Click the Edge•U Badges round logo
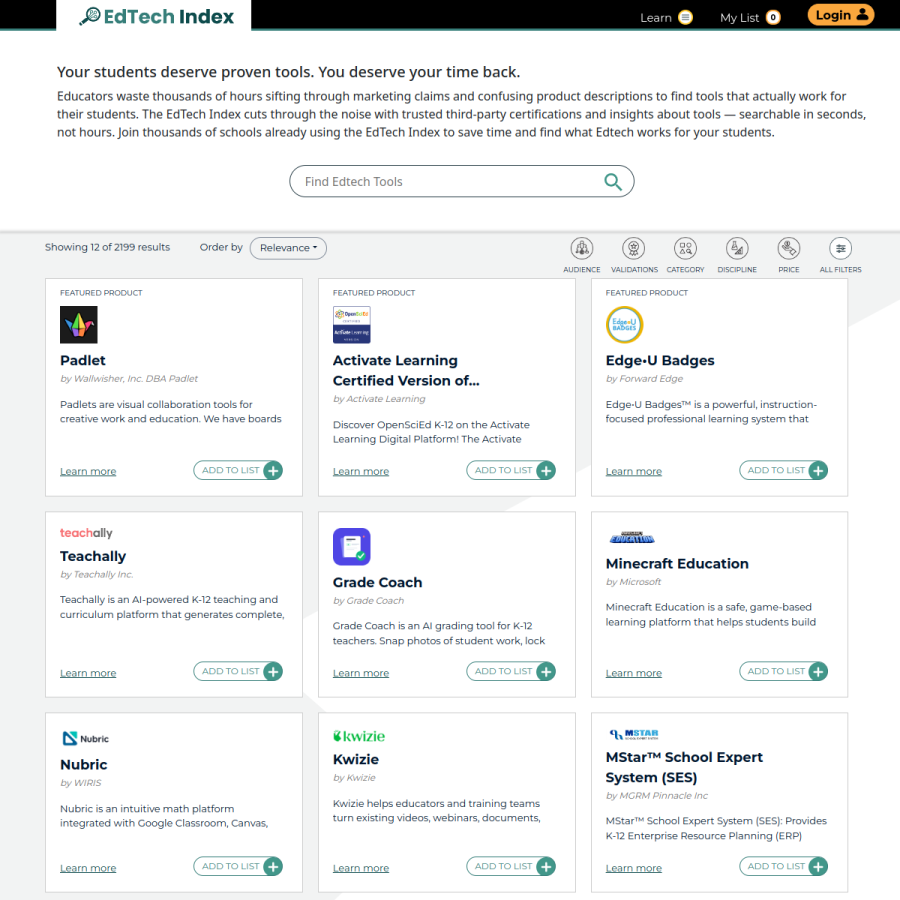Screen dimensions: 900x900 point(624,325)
